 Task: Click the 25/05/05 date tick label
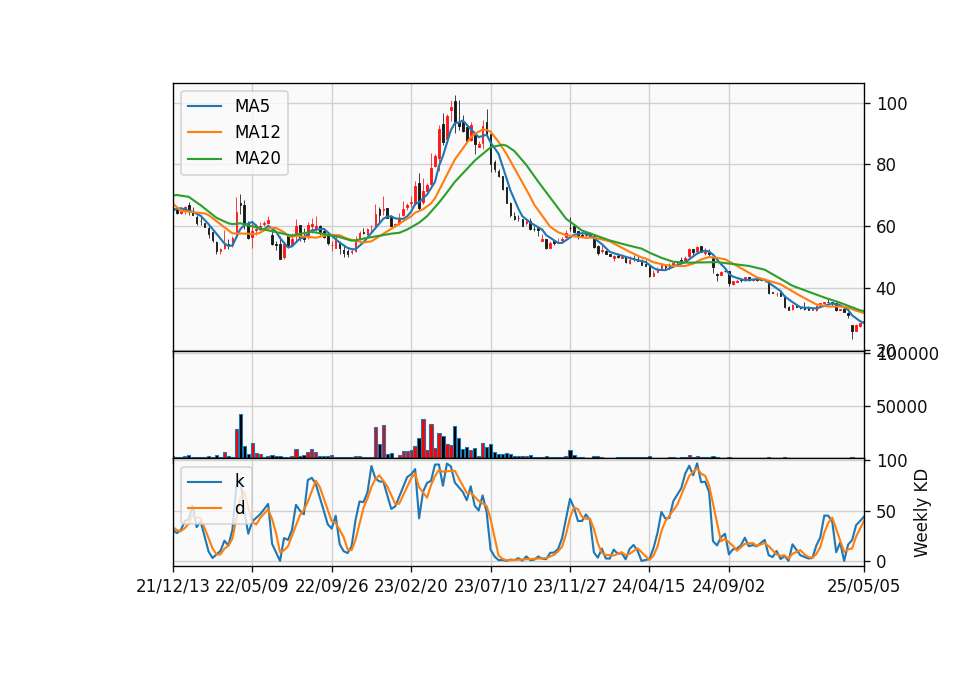pyautogui.click(x=863, y=586)
